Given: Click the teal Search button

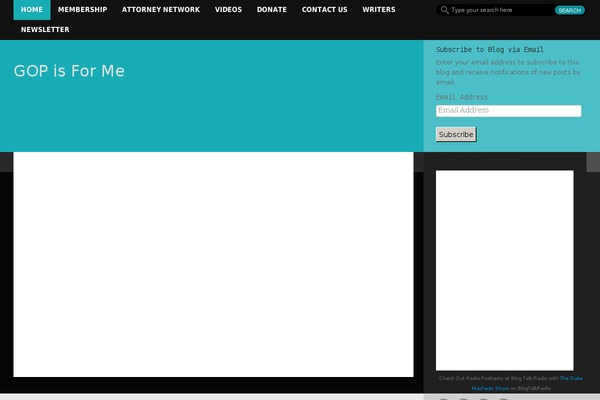Looking at the screenshot, I should coord(569,10).
